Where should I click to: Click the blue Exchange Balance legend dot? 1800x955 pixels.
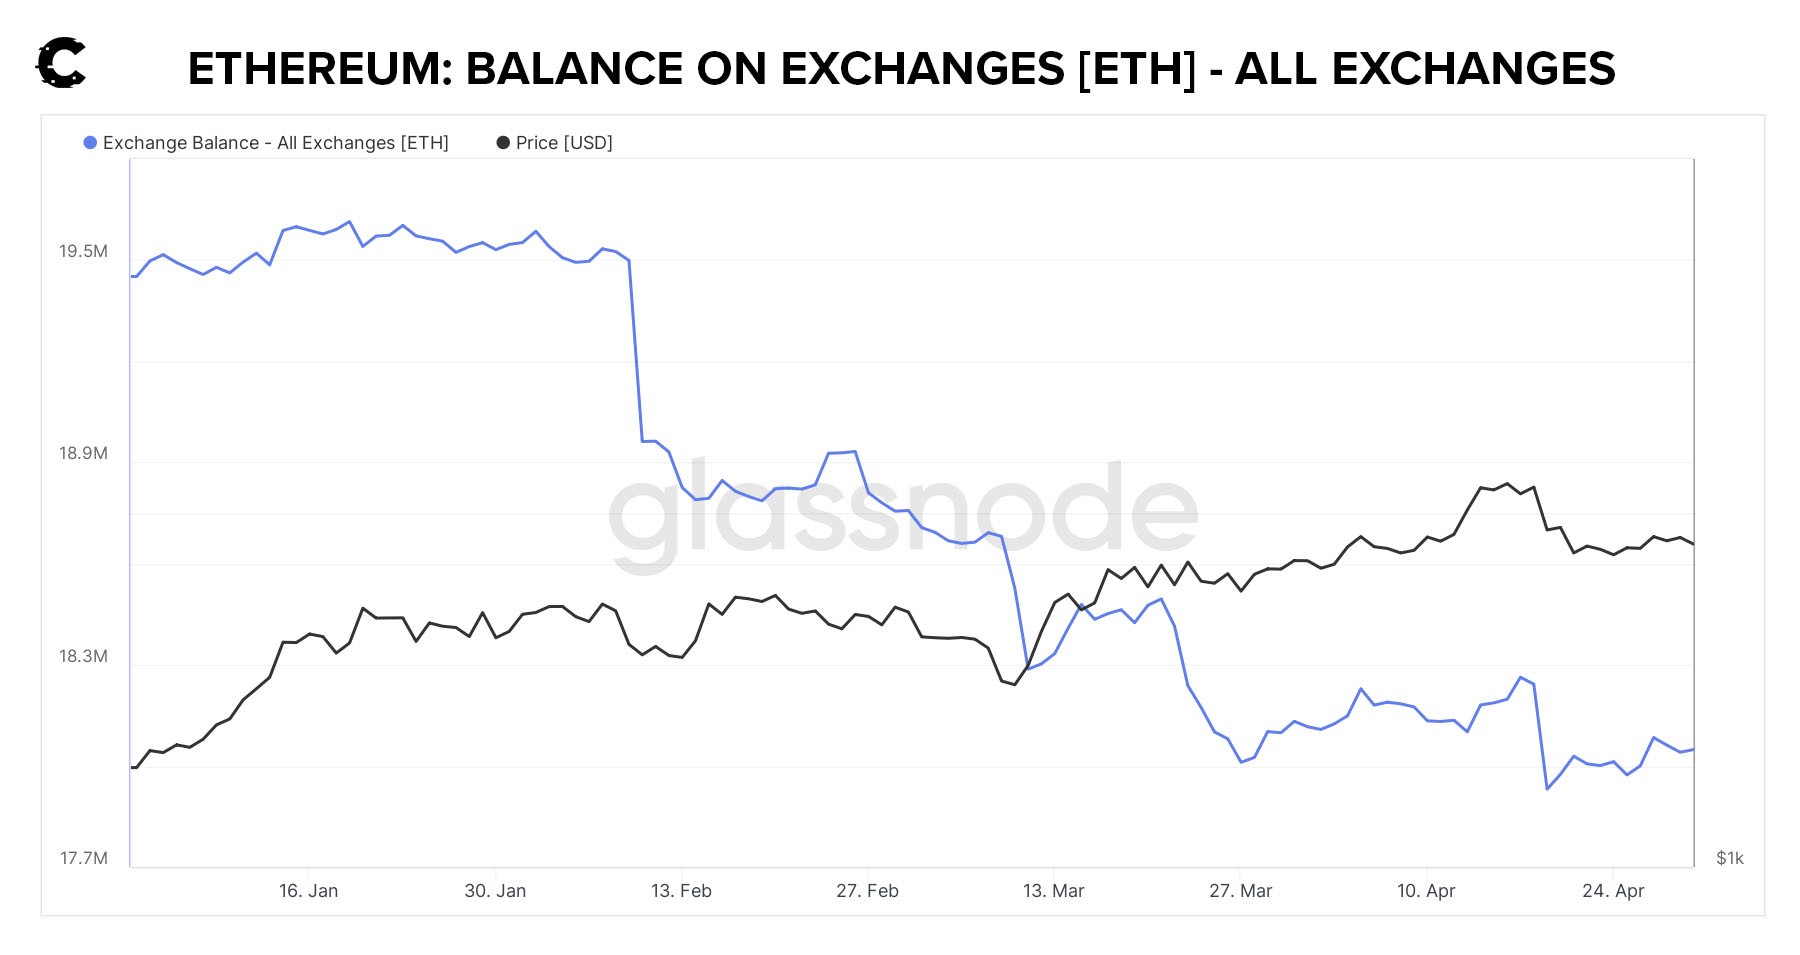tap(90, 143)
